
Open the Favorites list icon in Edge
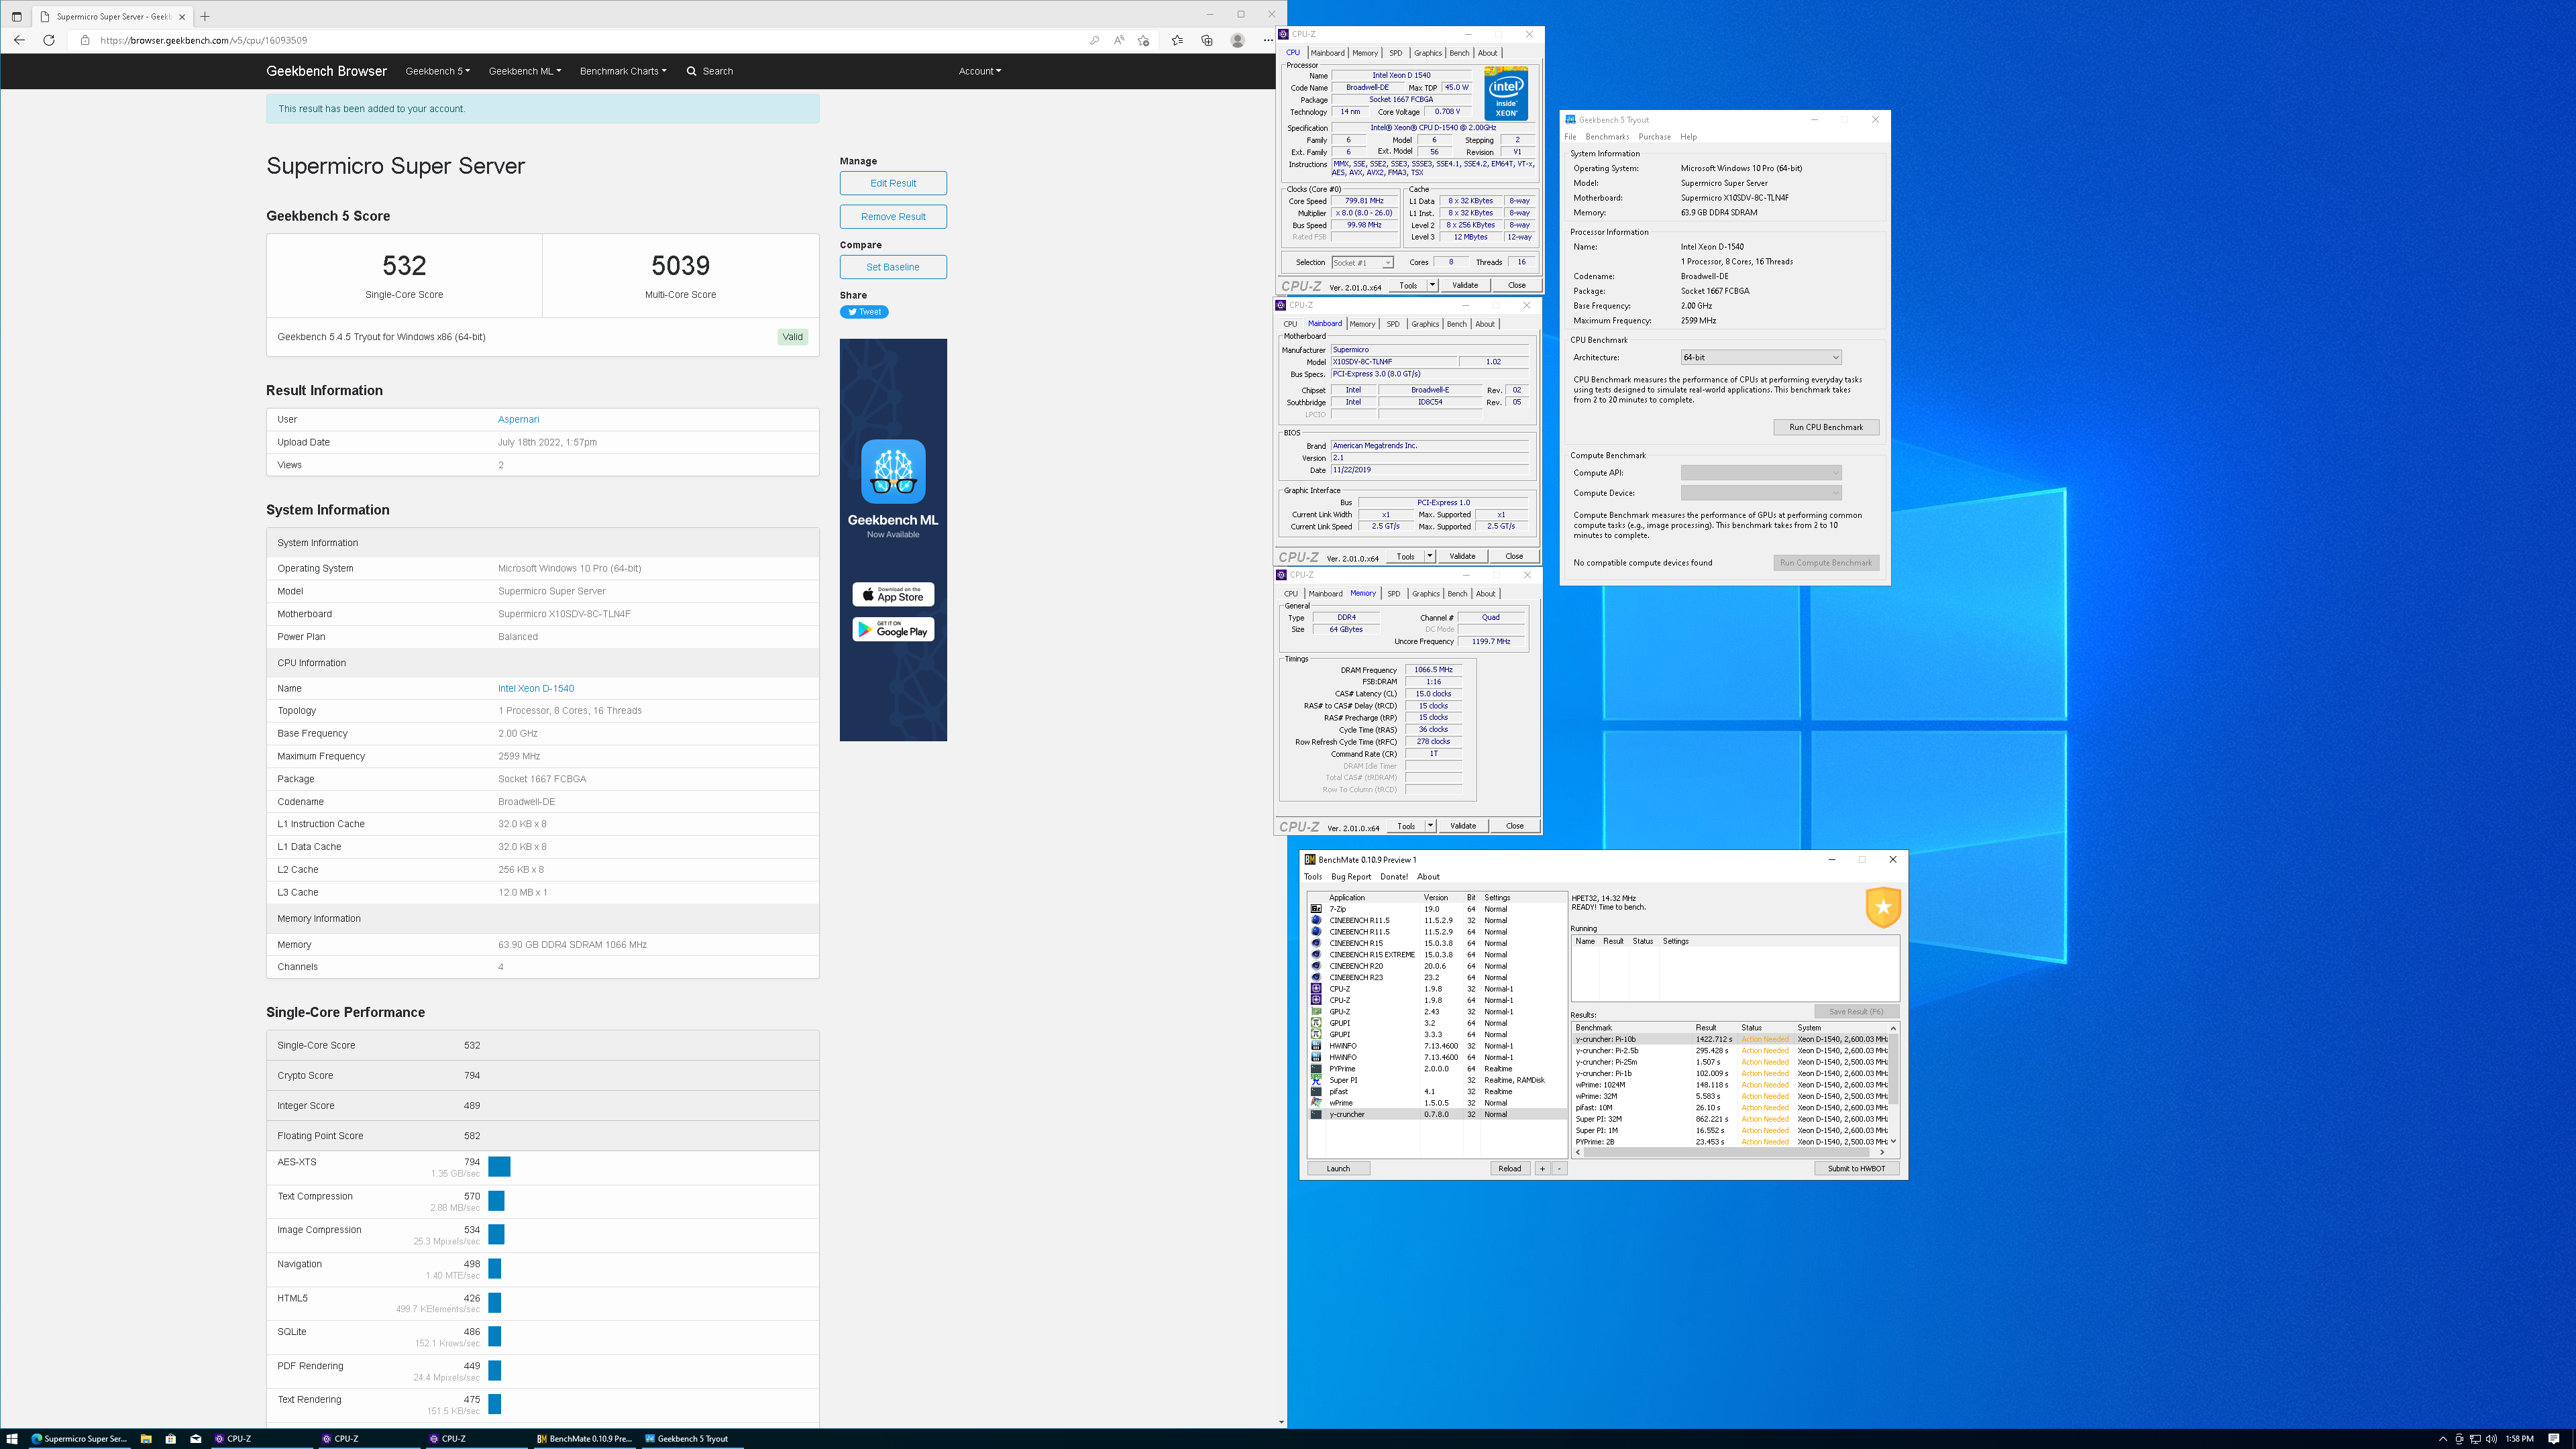(x=1177, y=40)
